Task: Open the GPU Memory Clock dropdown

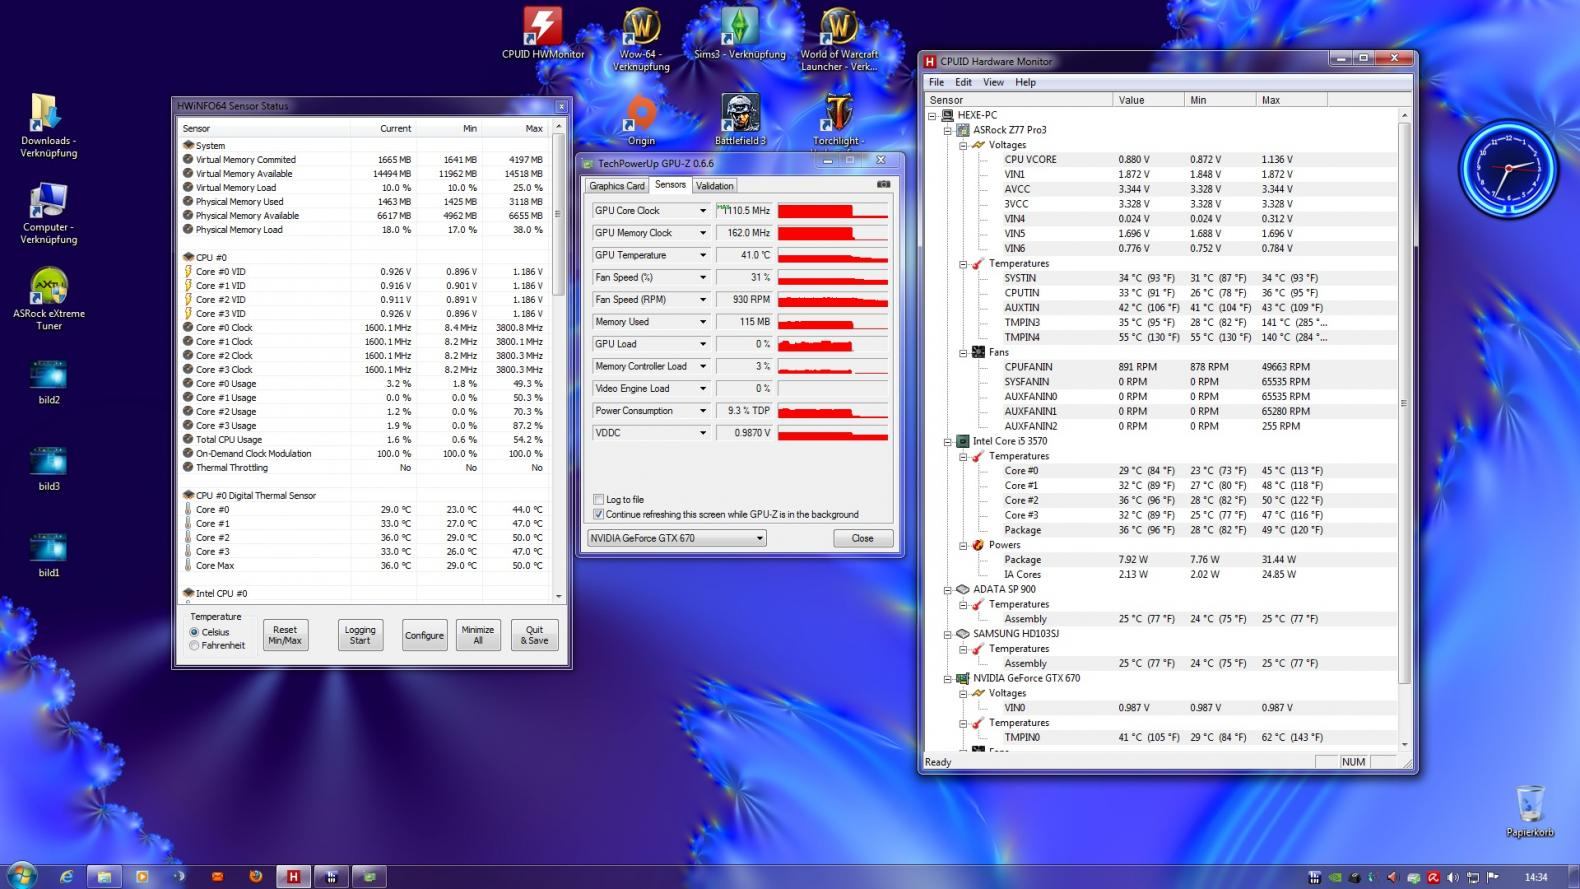Action: (x=702, y=233)
